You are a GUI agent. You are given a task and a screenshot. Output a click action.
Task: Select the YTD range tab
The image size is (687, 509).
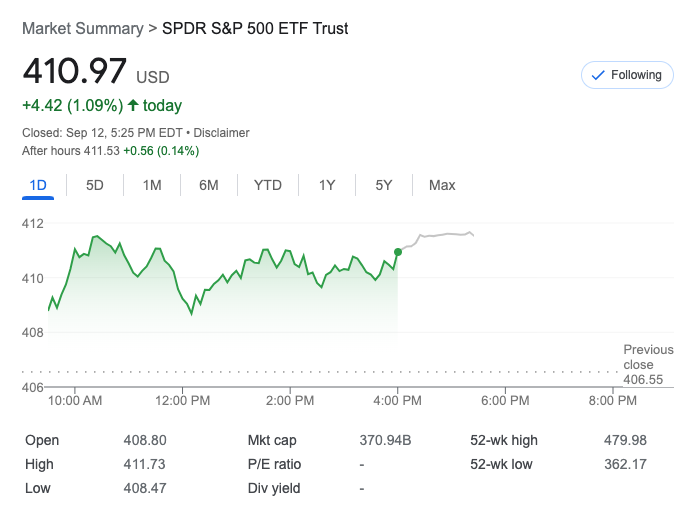(268, 185)
